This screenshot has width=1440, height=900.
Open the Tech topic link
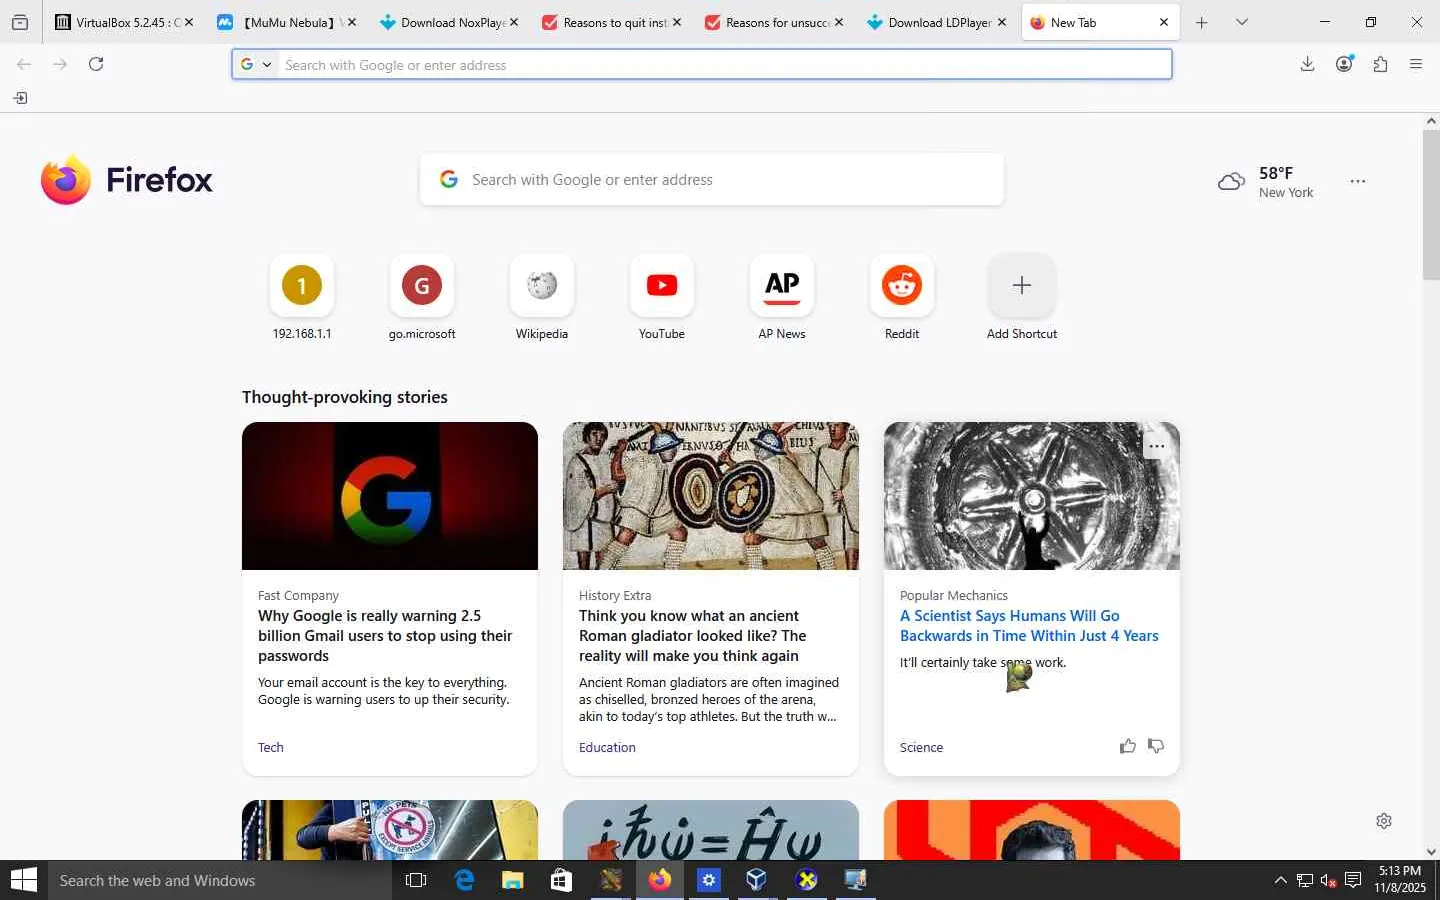[271, 747]
